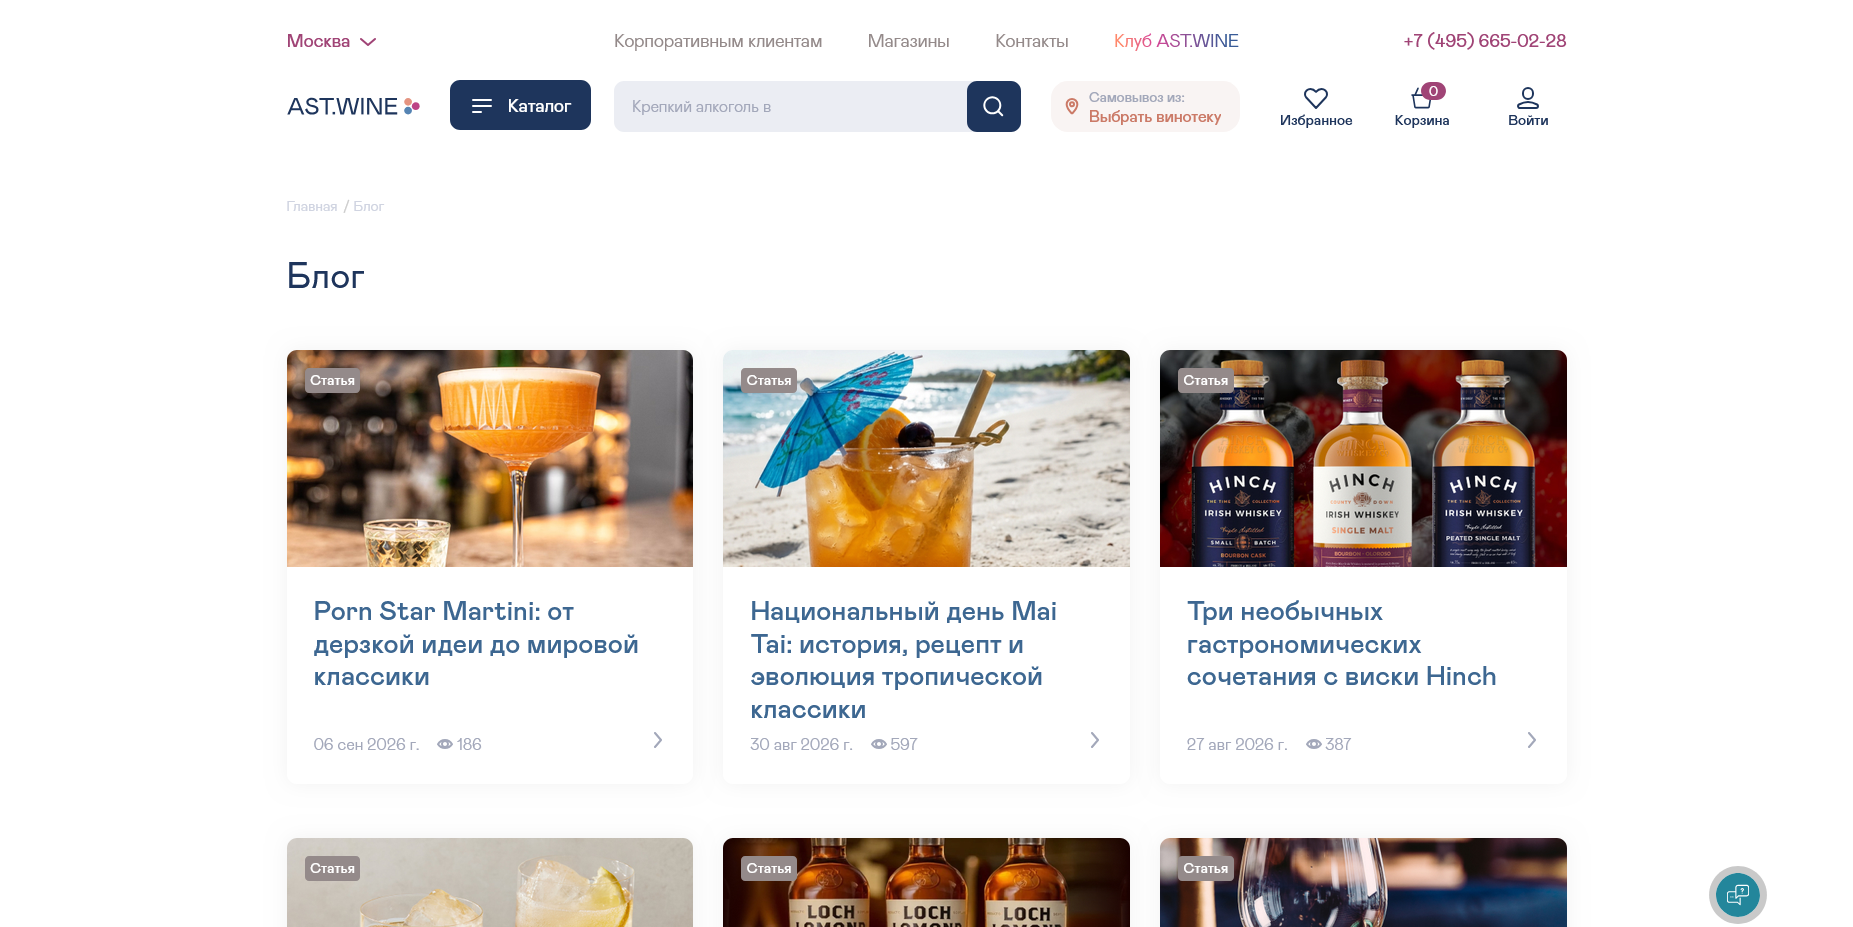This screenshot has height=927, width=1853.
Task: Open the Корзина shopping cart
Action: (1422, 106)
